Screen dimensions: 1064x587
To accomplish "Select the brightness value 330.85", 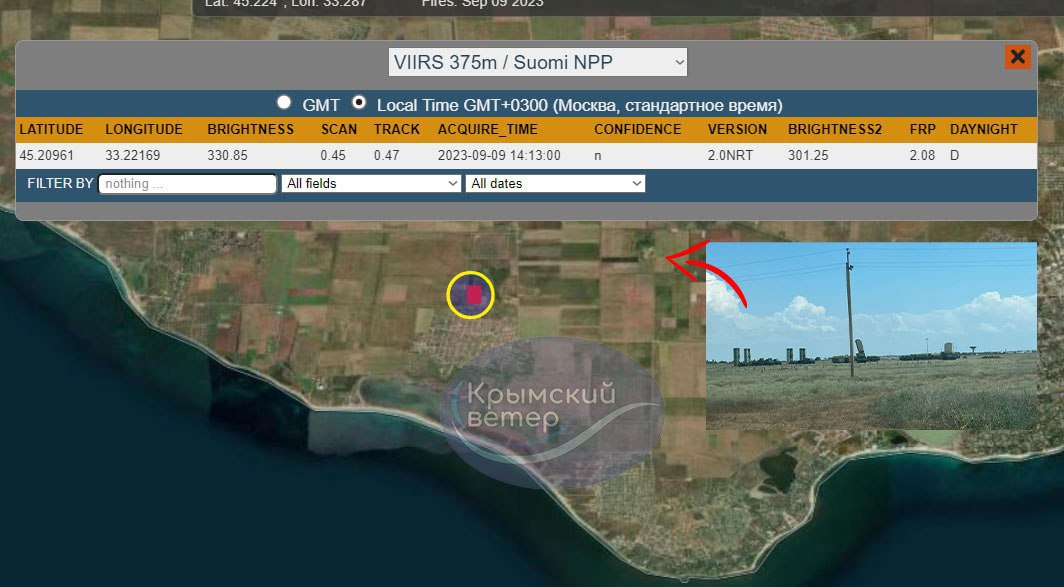I will click(x=227, y=155).
